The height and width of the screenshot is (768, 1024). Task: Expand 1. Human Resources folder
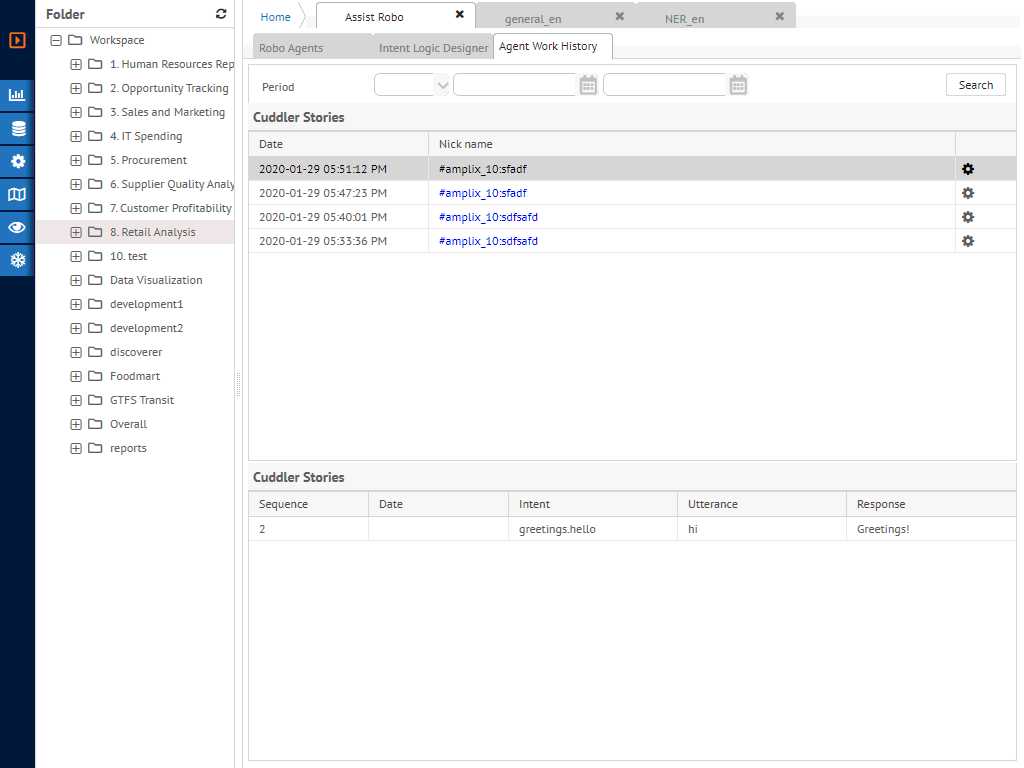(x=76, y=65)
